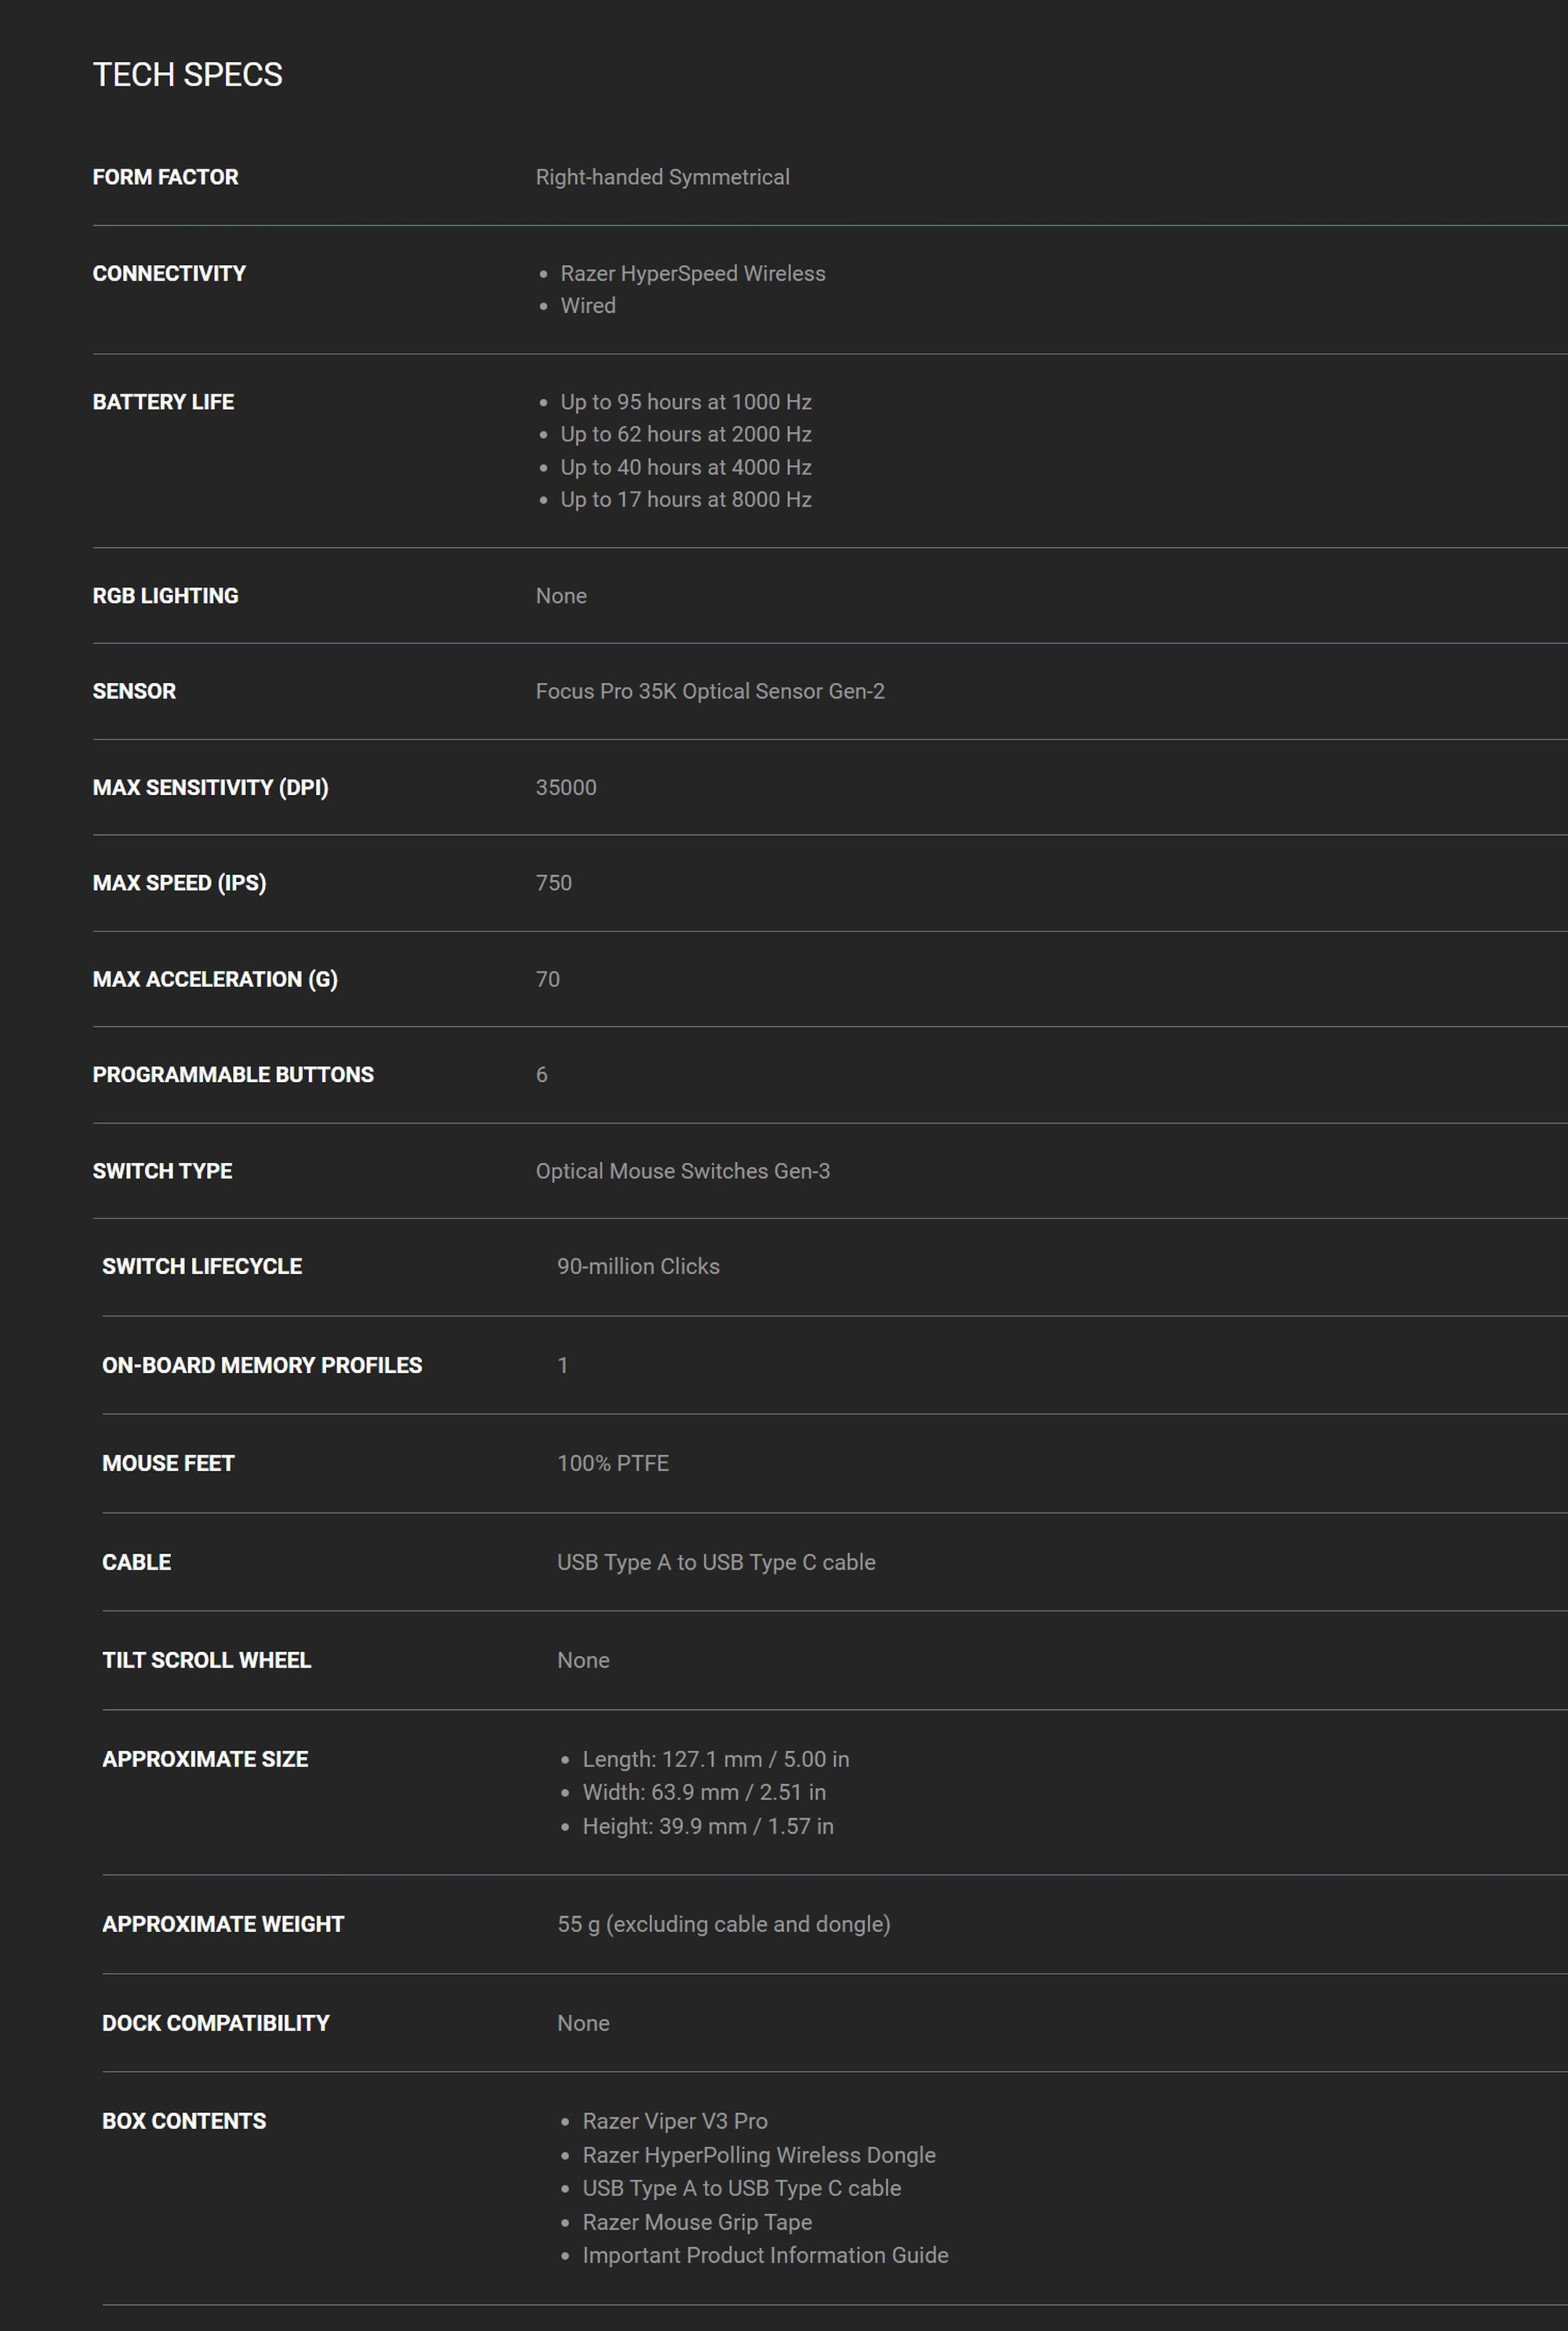Click Length: 127.1 mm / 5.00 in entry
The height and width of the screenshot is (2331, 1568).
click(x=716, y=1759)
